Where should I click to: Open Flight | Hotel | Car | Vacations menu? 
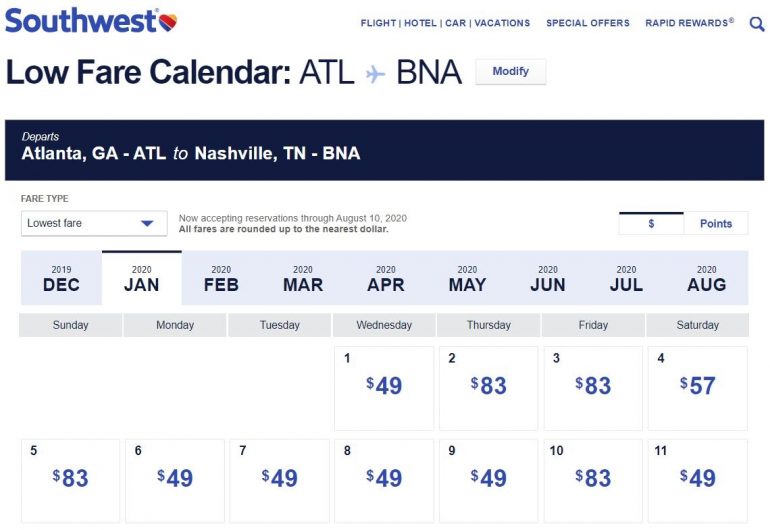click(445, 23)
